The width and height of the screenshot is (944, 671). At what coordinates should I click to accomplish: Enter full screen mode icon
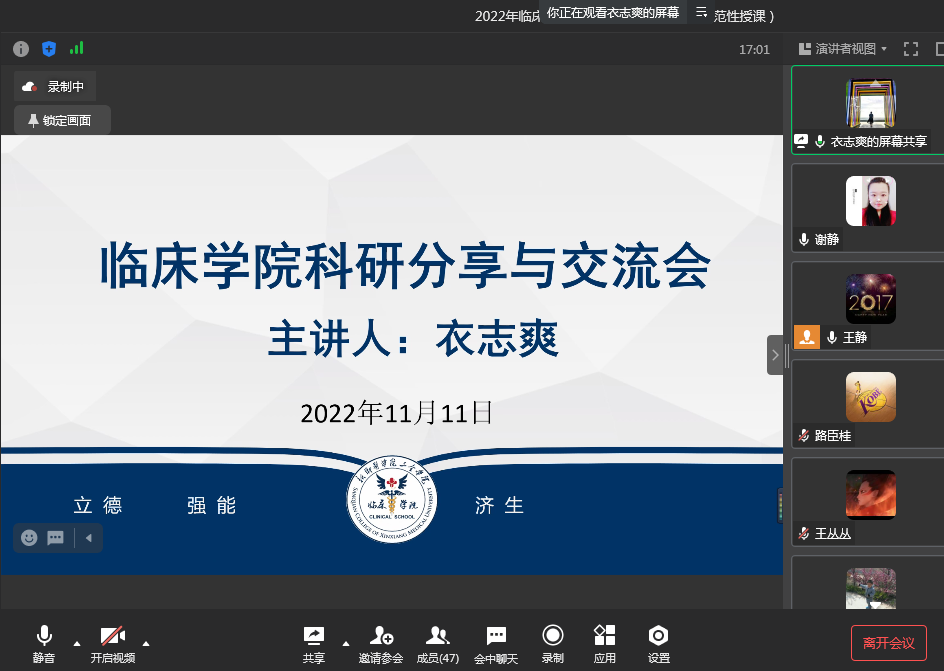click(x=911, y=49)
